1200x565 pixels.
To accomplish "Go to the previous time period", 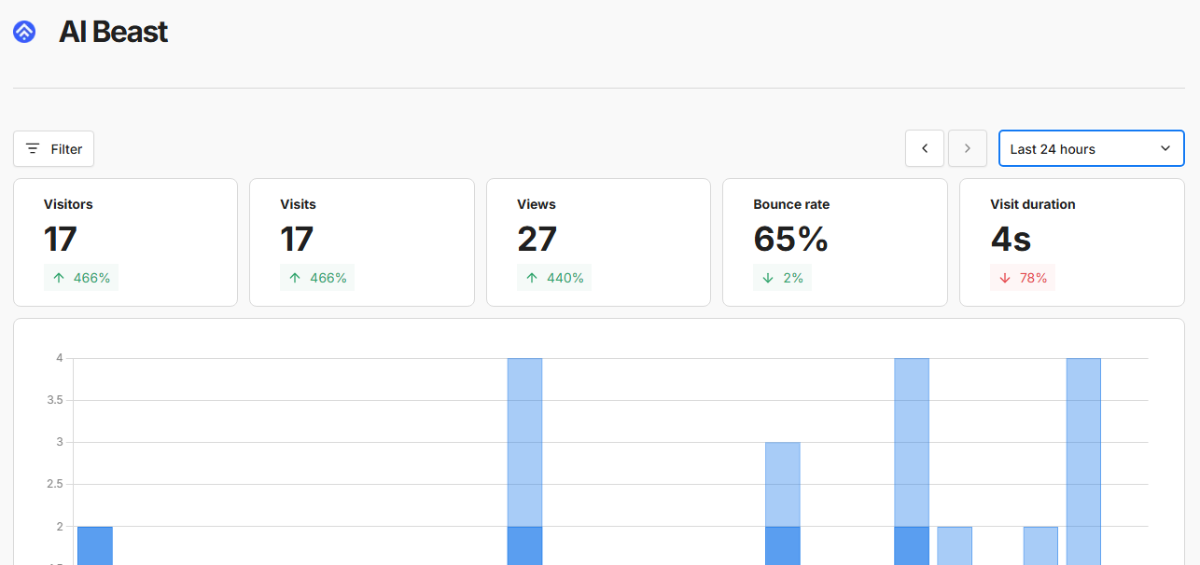I will (924, 149).
